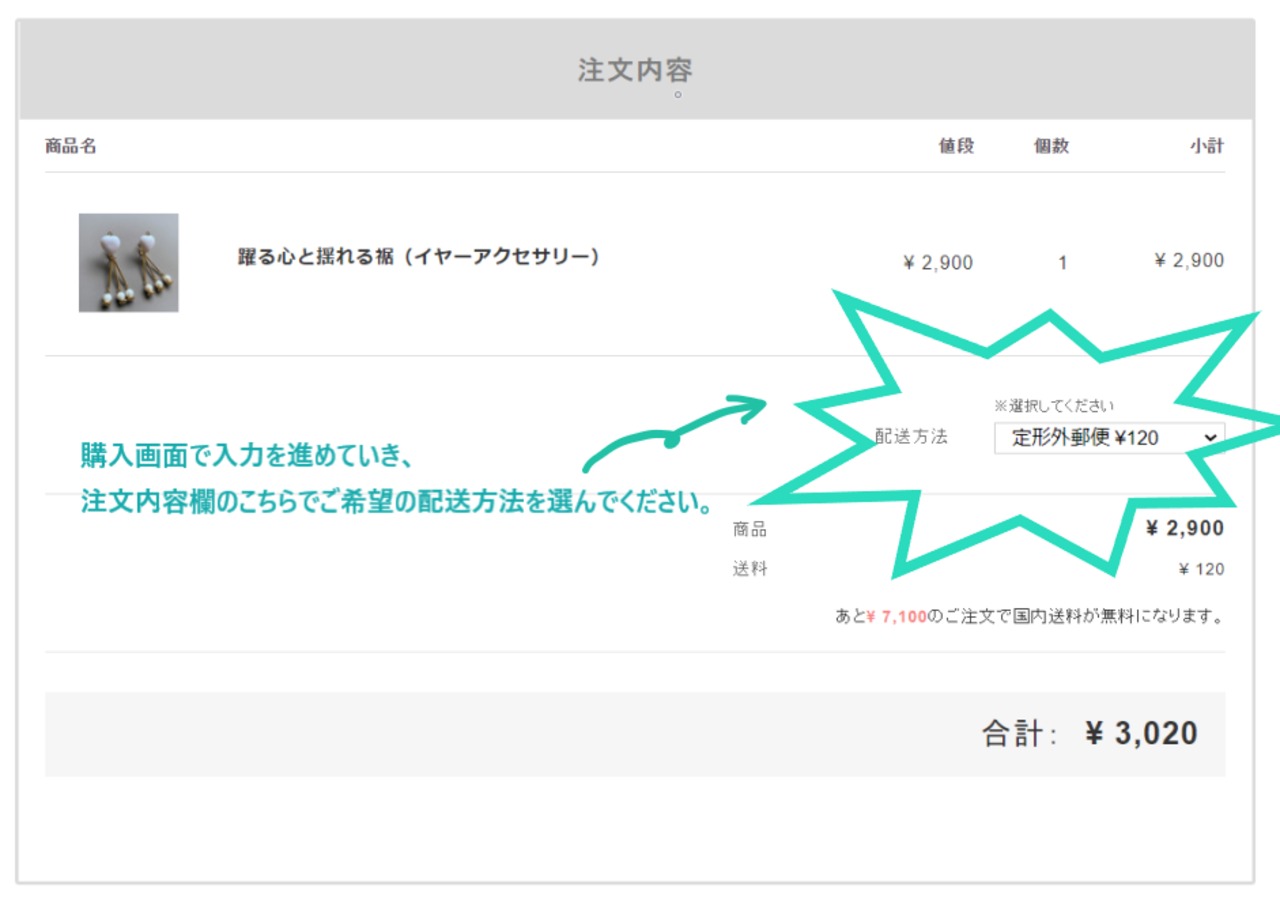Click the 商品名 column header

click(71, 146)
